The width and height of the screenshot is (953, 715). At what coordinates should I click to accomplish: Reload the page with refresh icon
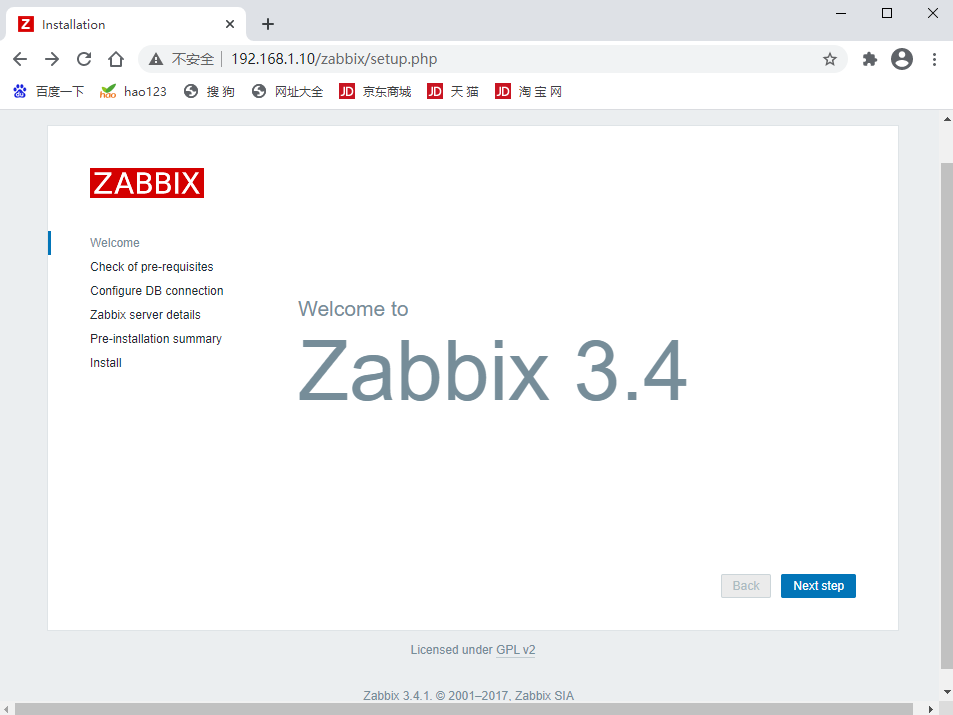tap(84, 59)
